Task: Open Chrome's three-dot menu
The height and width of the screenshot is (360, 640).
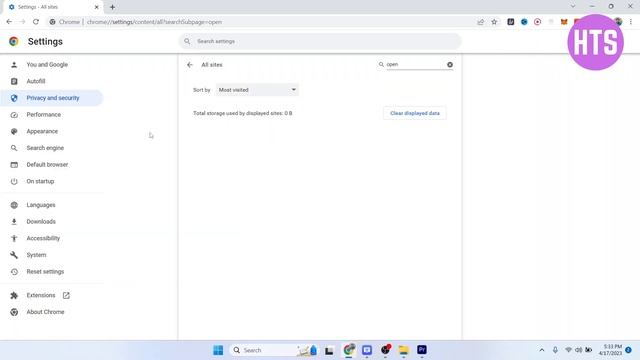Action: pyautogui.click(x=631, y=22)
